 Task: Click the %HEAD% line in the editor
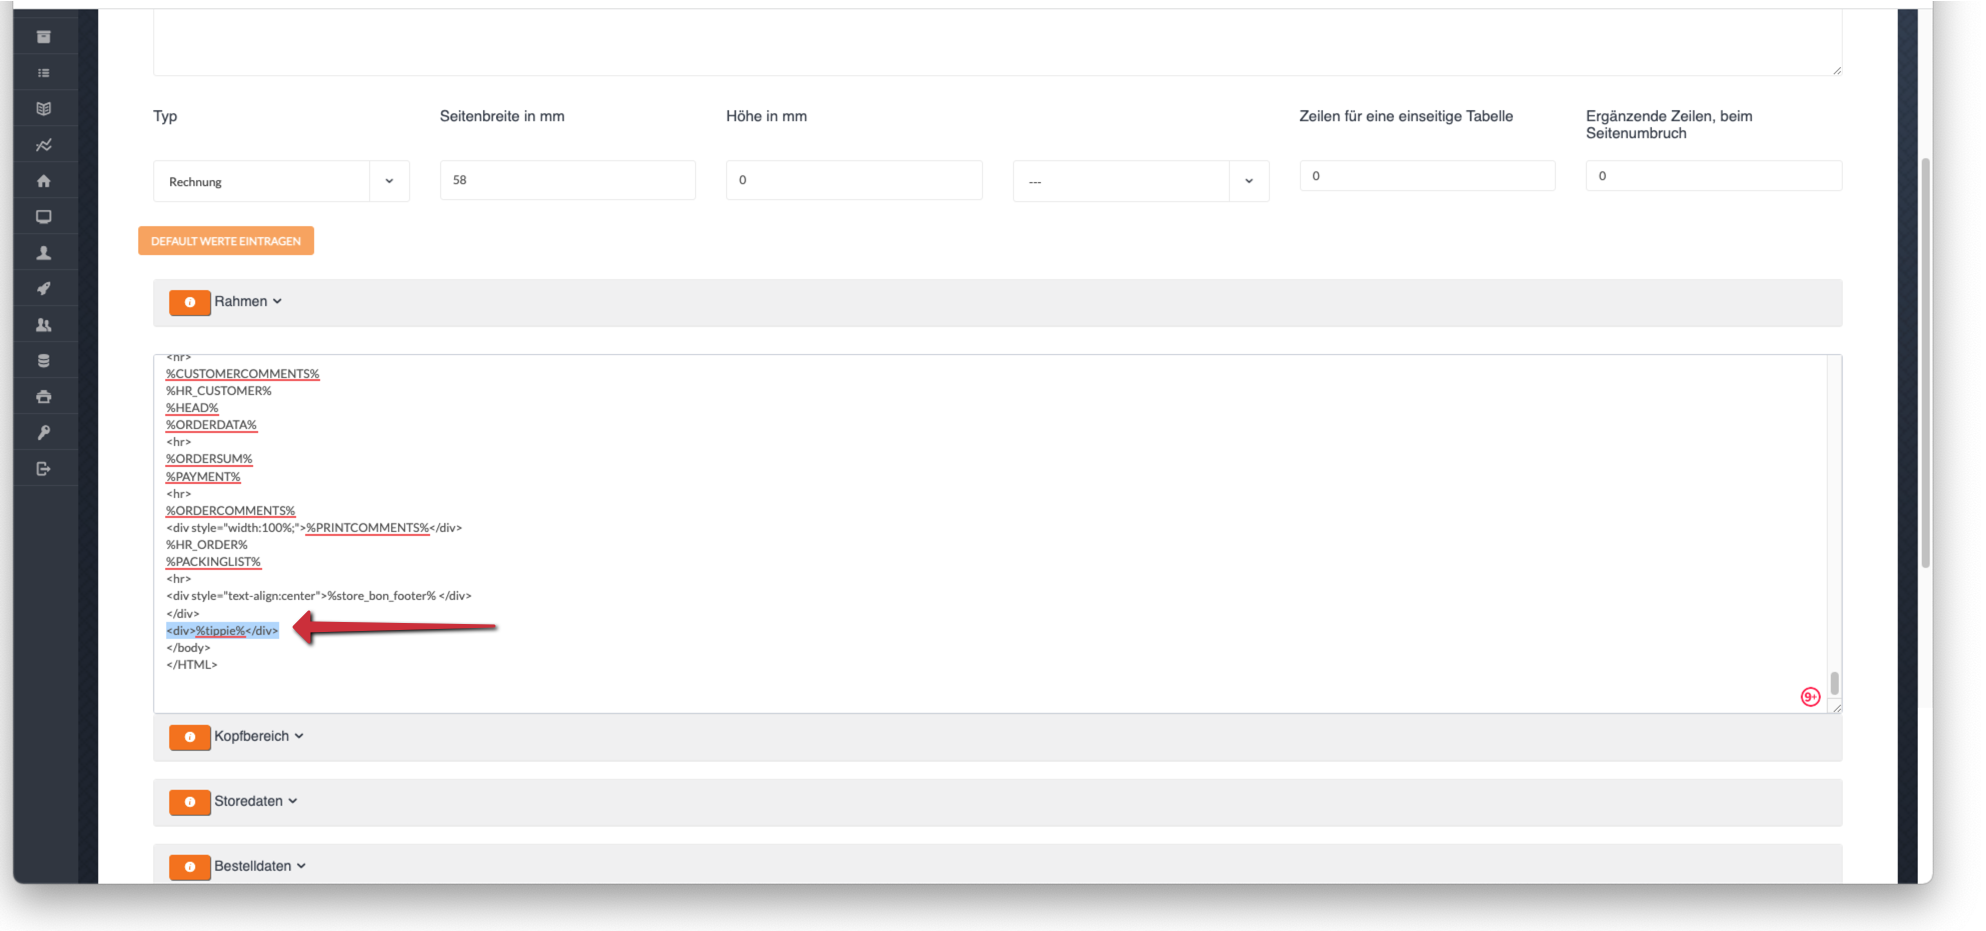[x=192, y=408]
